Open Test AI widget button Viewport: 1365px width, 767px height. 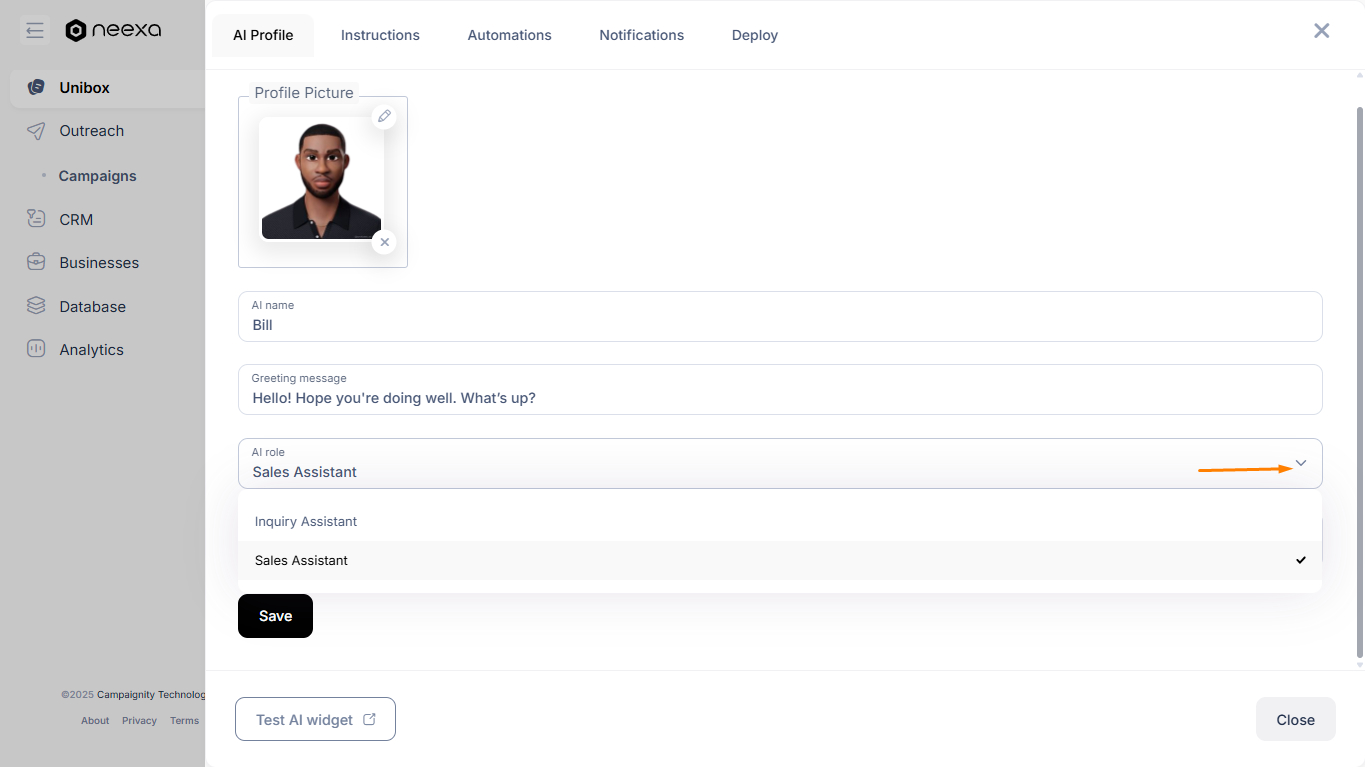pyautogui.click(x=315, y=719)
